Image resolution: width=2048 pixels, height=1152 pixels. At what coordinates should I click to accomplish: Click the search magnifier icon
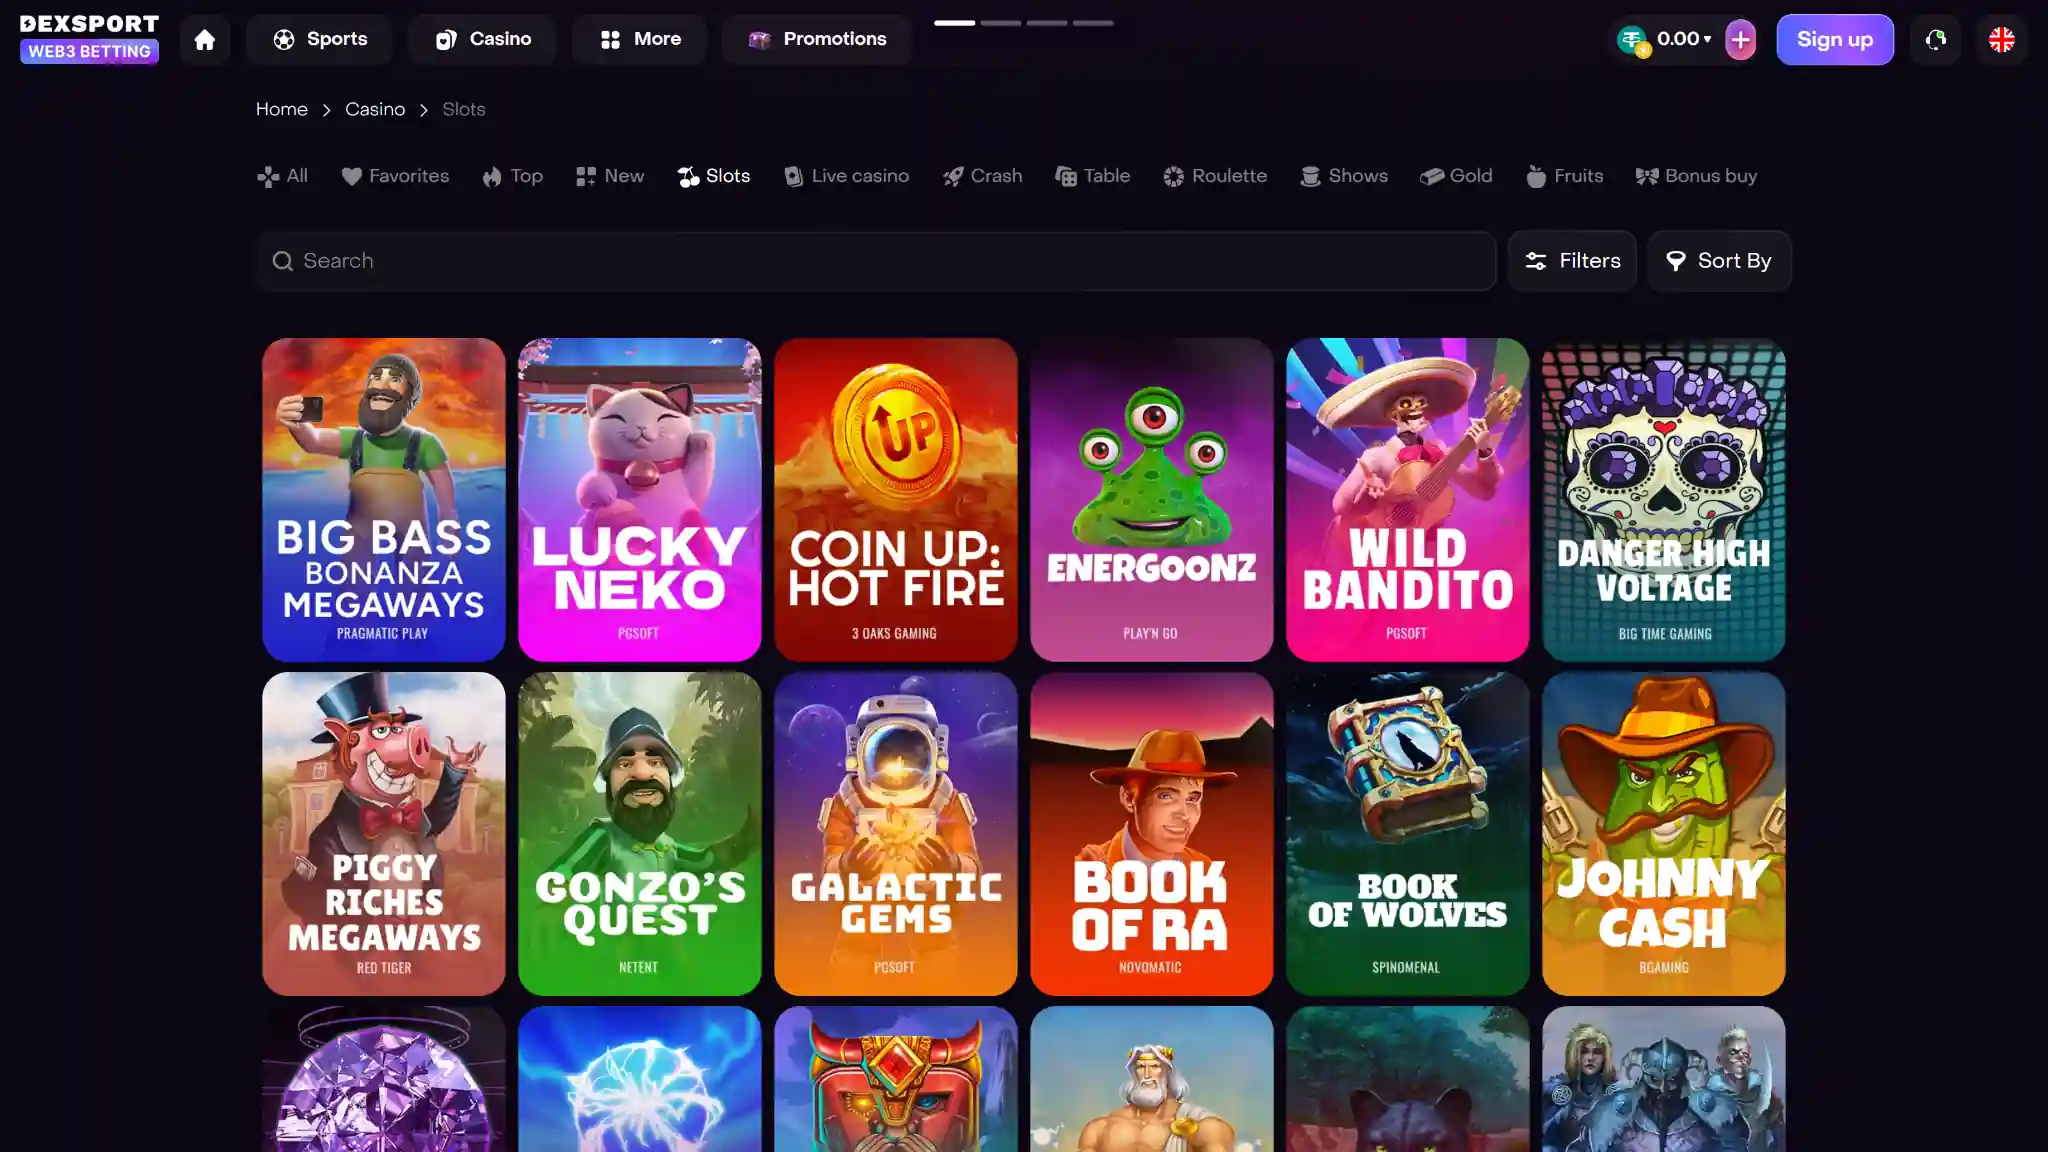[x=283, y=261]
